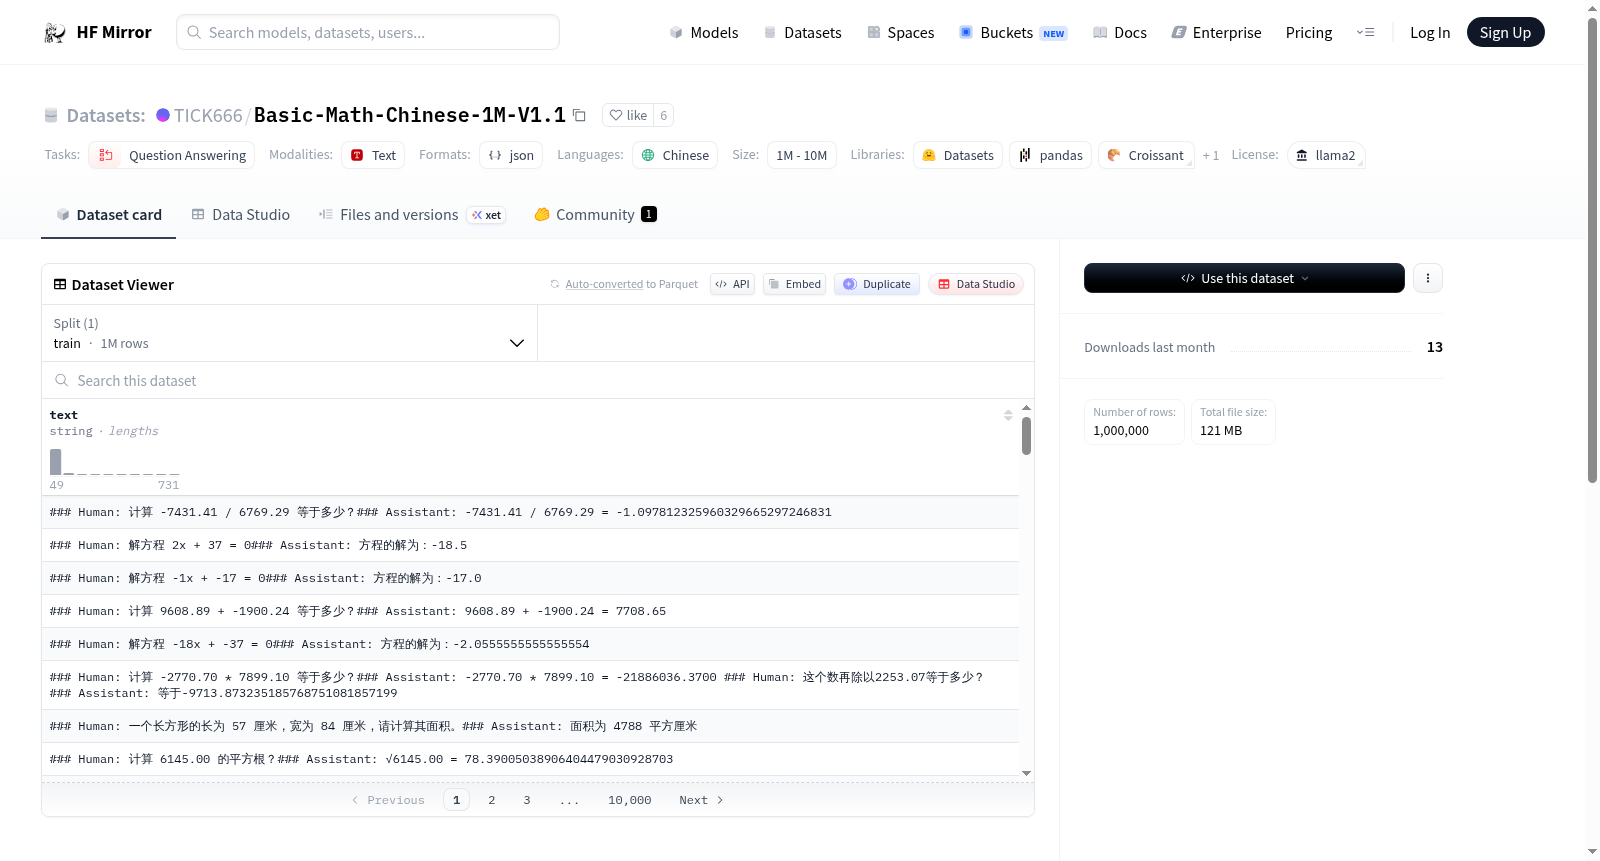Click the sort arrows on the text column

tap(1008, 415)
